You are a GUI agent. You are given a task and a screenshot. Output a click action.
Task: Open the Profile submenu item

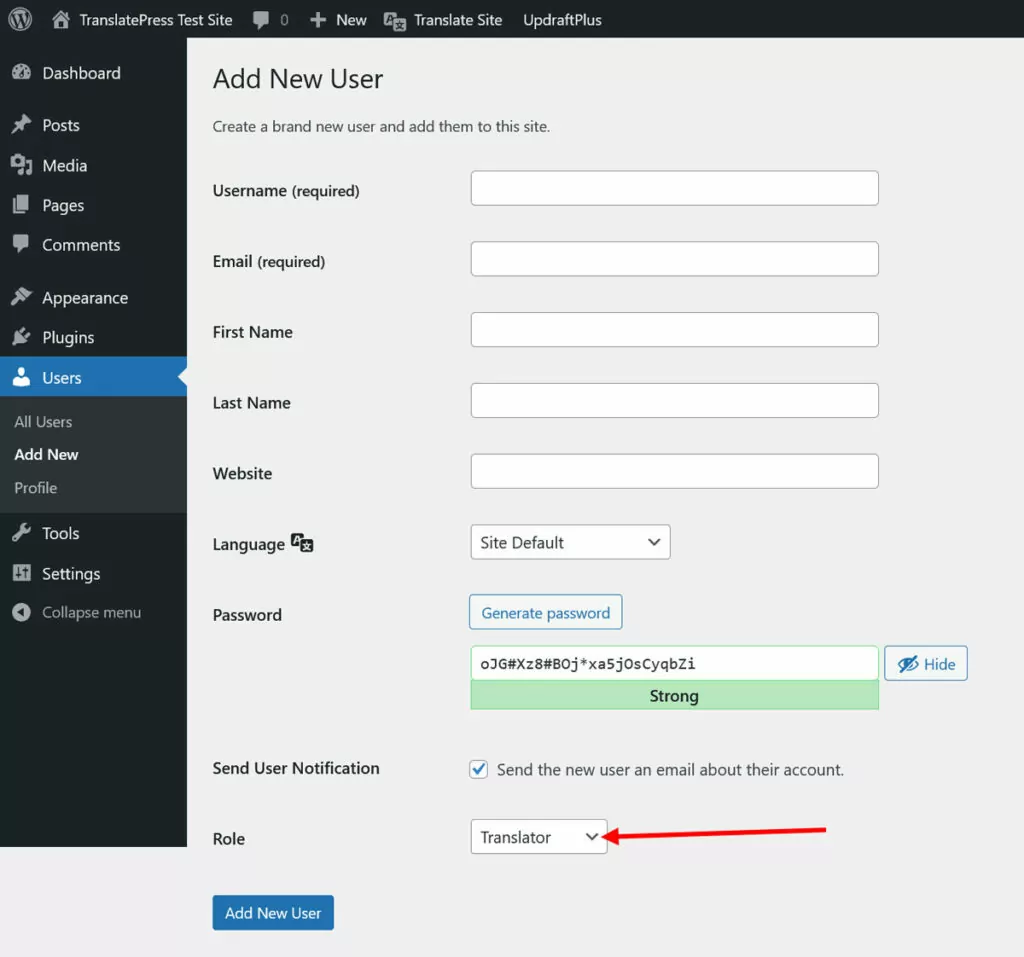point(36,488)
